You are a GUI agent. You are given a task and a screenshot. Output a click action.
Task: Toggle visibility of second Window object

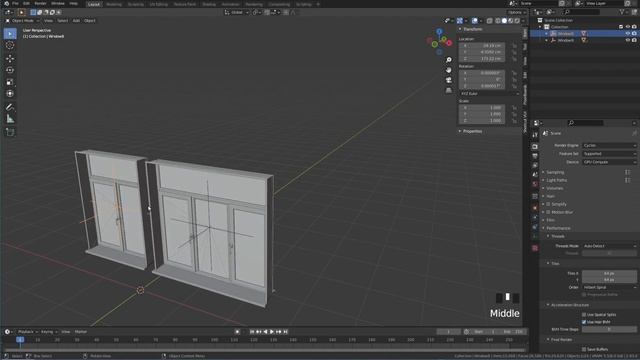click(628, 40)
